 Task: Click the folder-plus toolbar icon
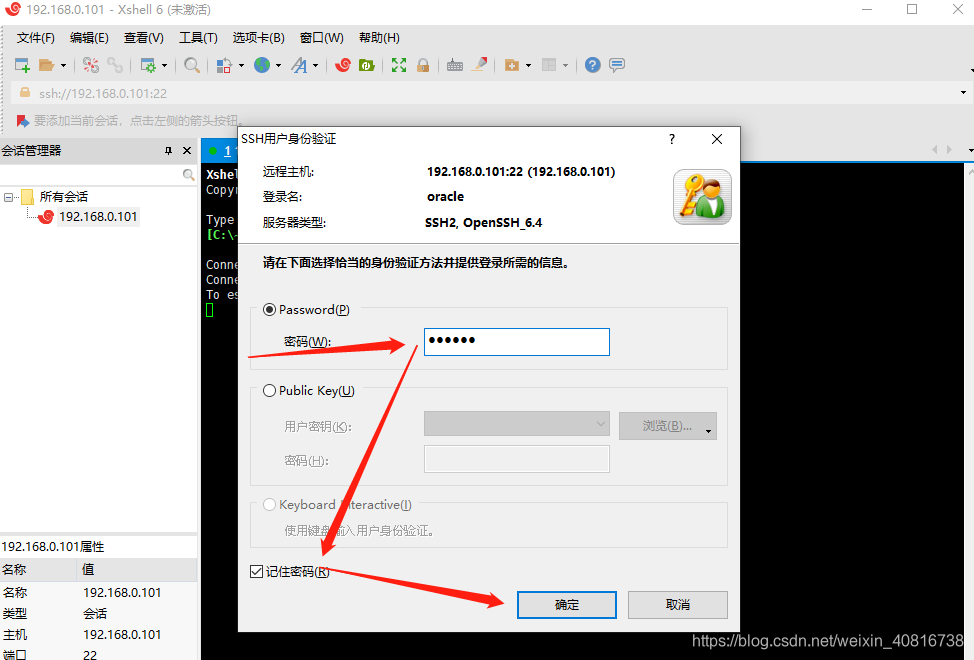(x=512, y=65)
